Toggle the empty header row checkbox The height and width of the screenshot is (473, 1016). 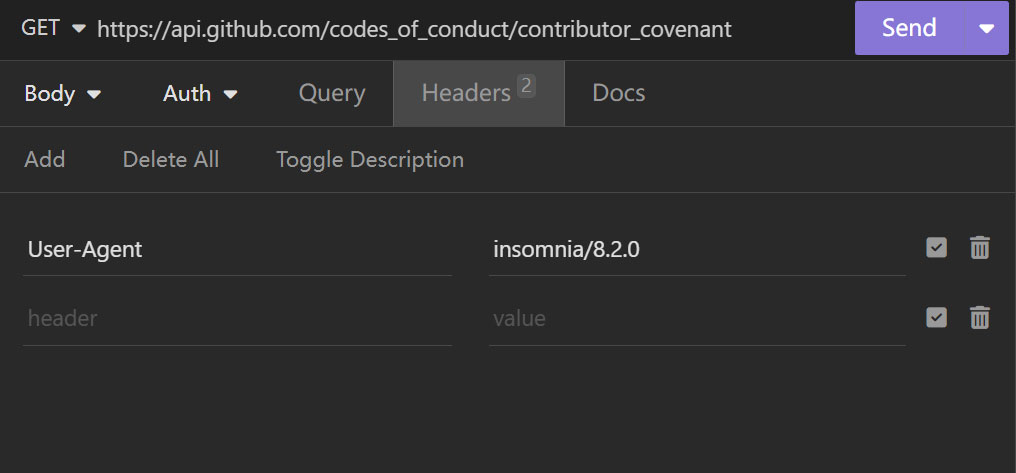pos(936,317)
